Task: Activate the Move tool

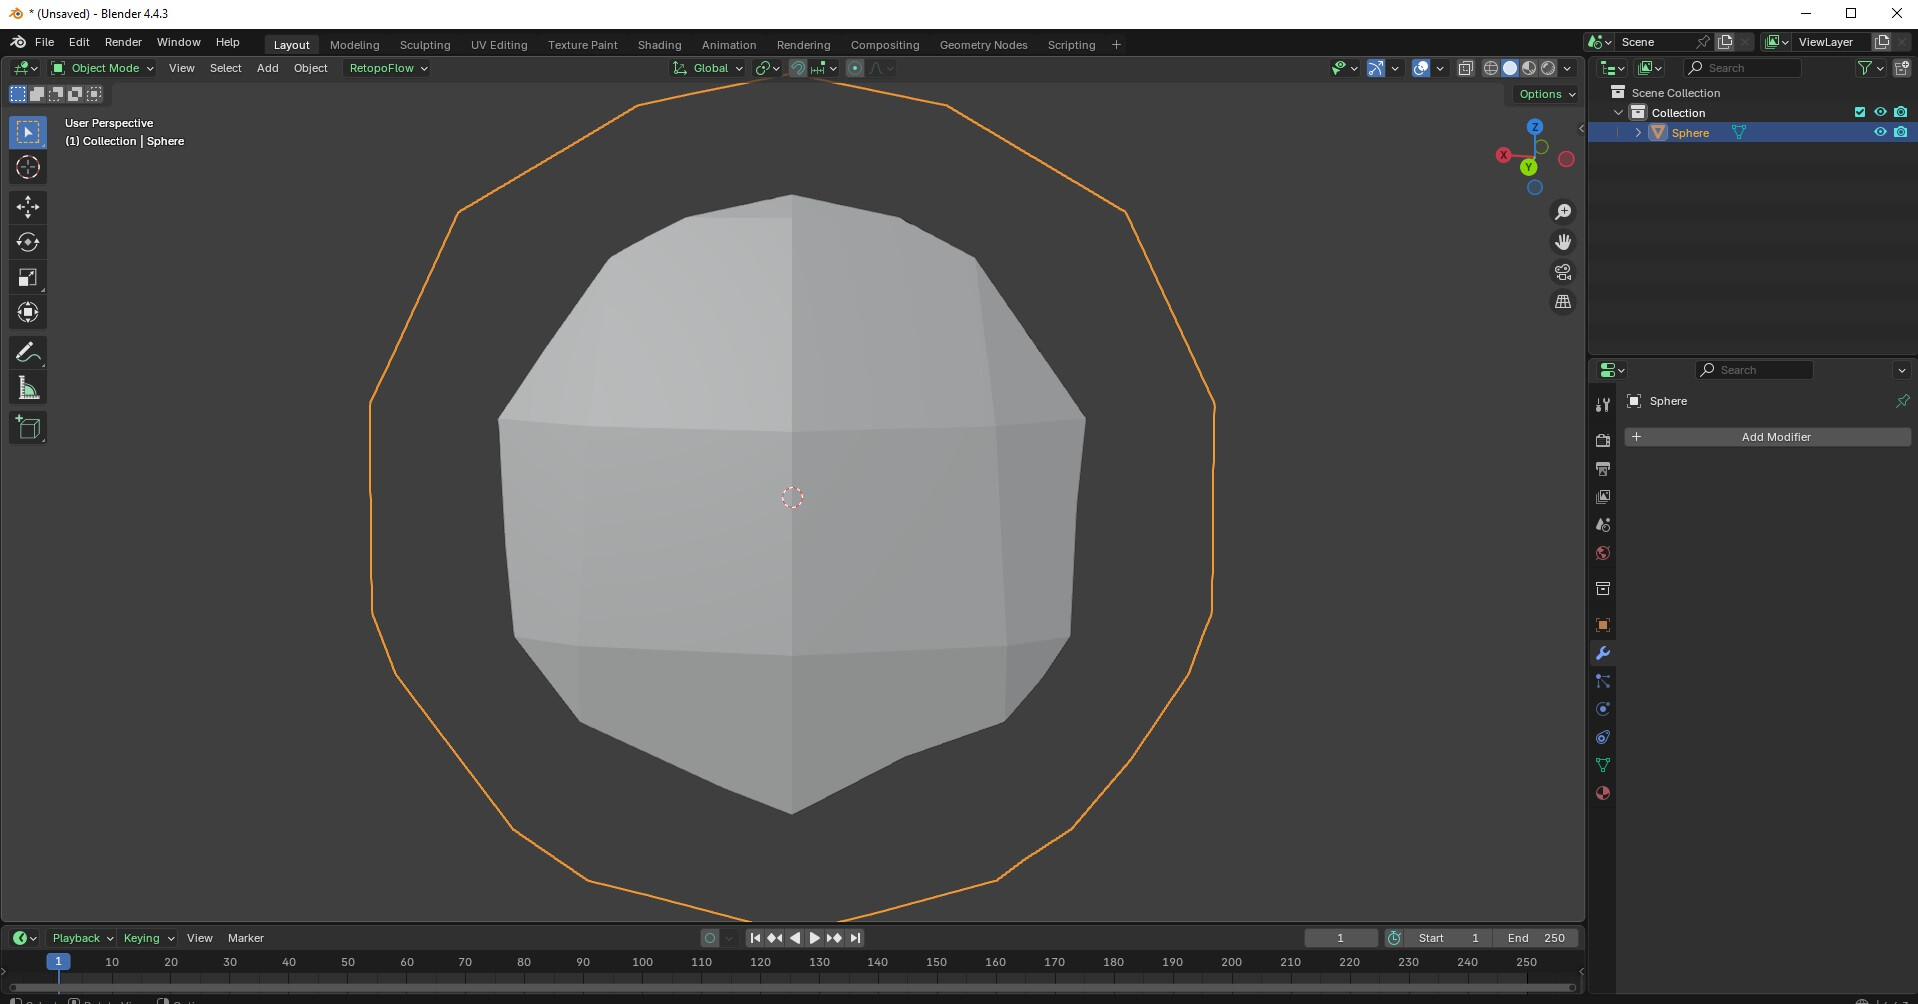Action: click(x=28, y=207)
